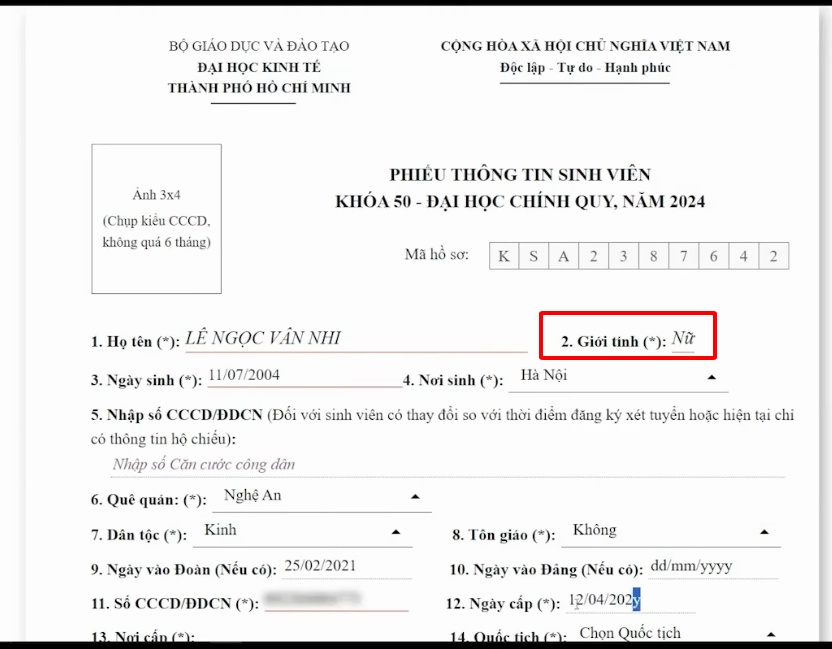The width and height of the screenshot is (832, 649).
Task: Select the Mã hồ sơ cell containing S
Action: click(534, 256)
